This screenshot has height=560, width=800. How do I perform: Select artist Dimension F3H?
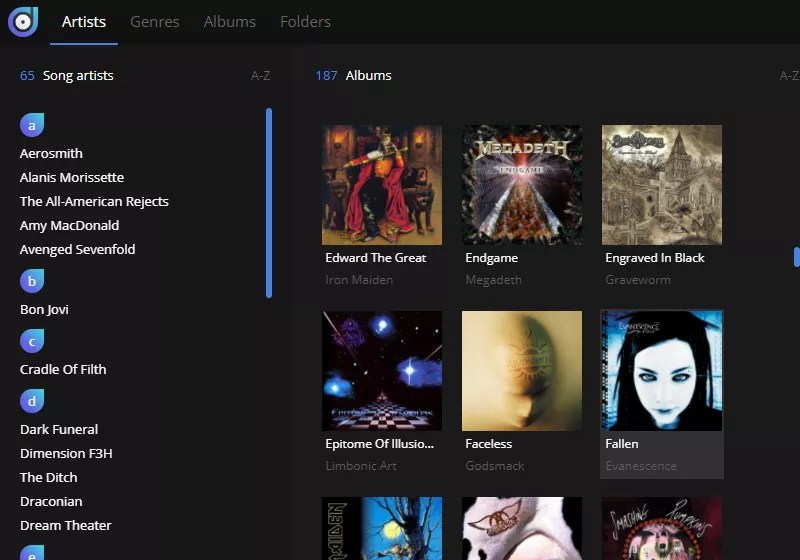click(x=66, y=453)
